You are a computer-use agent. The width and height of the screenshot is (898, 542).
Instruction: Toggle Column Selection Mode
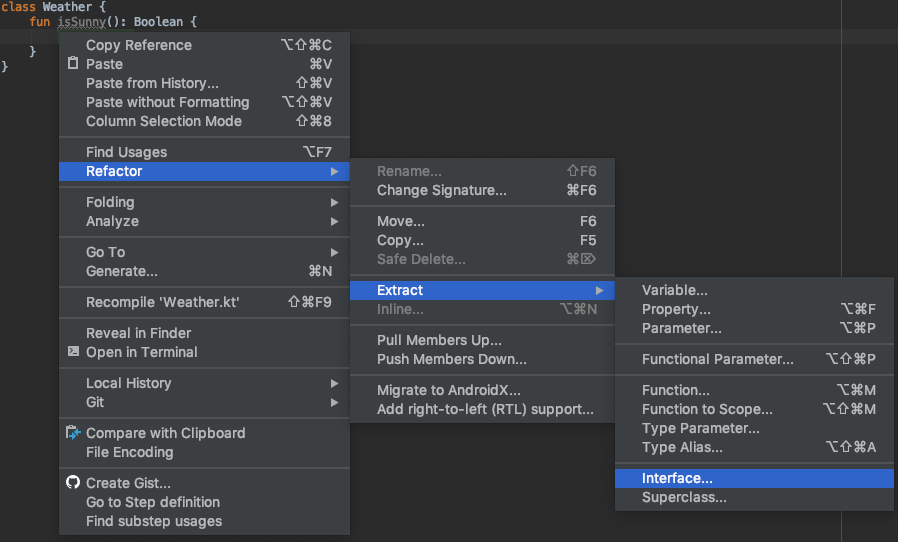[x=164, y=121]
